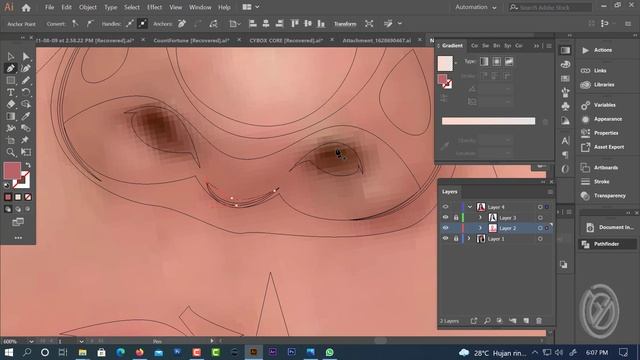This screenshot has height=360, width=640.
Task: Switch to CountFortune document tab
Action: click(191, 40)
